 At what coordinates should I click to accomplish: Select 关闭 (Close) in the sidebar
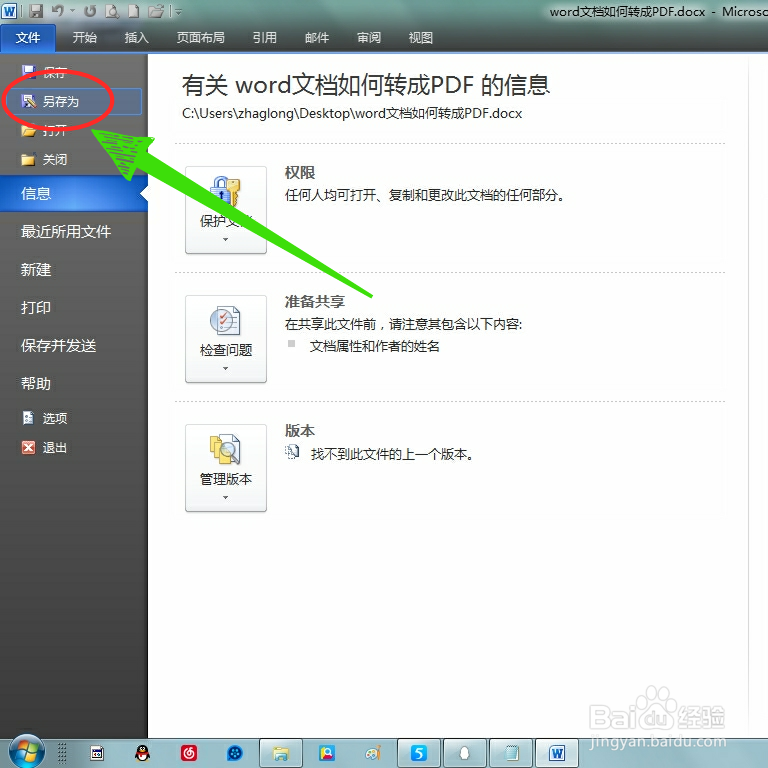tap(54, 159)
